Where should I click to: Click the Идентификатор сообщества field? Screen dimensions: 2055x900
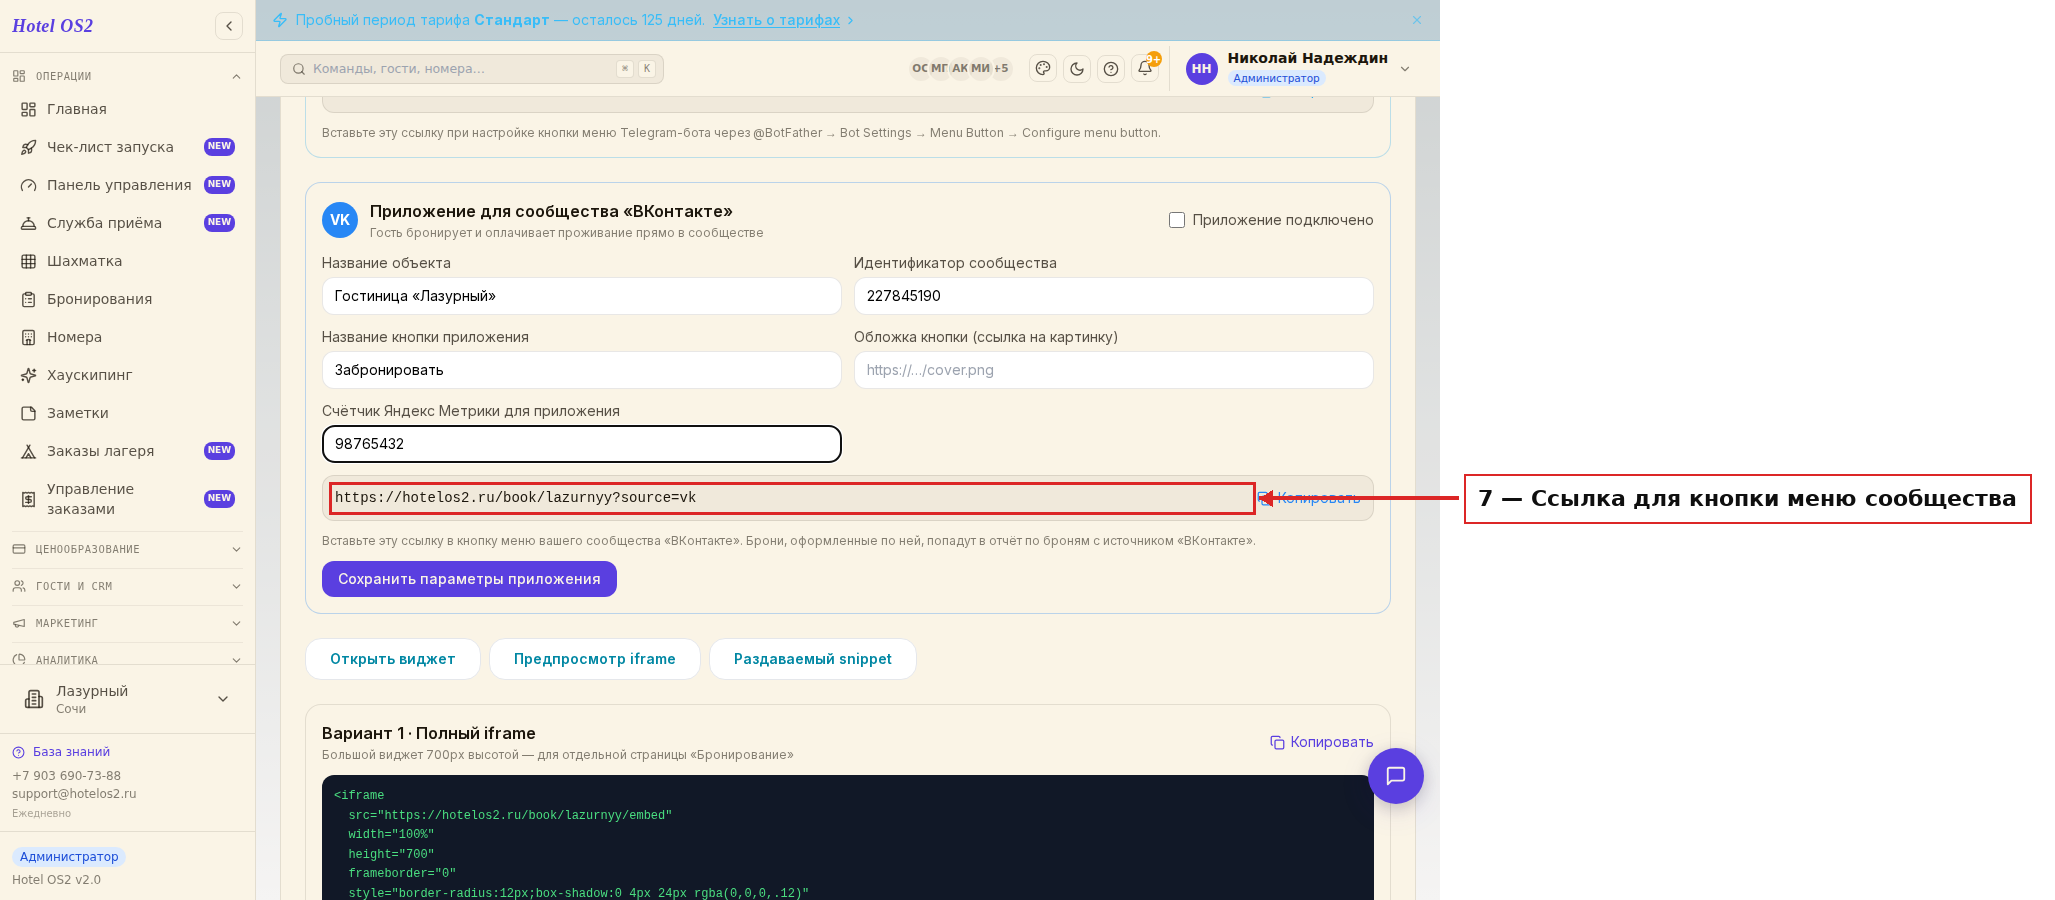(x=1114, y=296)
